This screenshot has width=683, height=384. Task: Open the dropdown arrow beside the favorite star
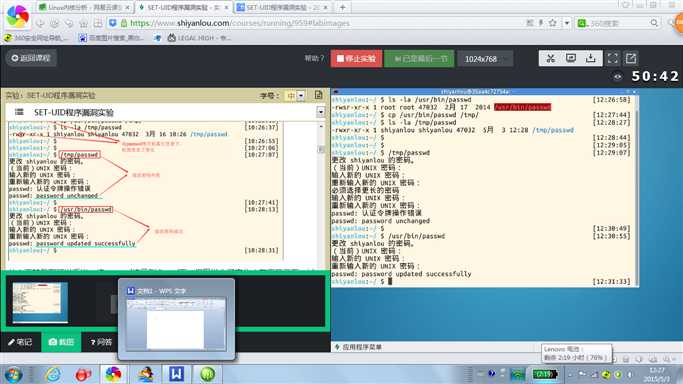567,23
